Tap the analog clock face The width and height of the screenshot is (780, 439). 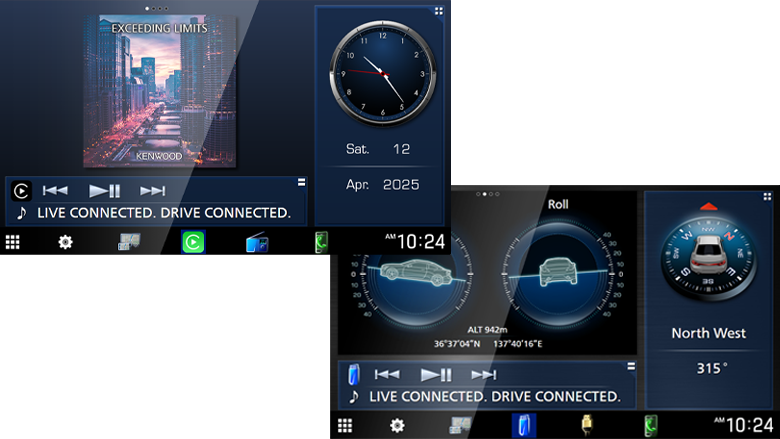tap(382, 74)
